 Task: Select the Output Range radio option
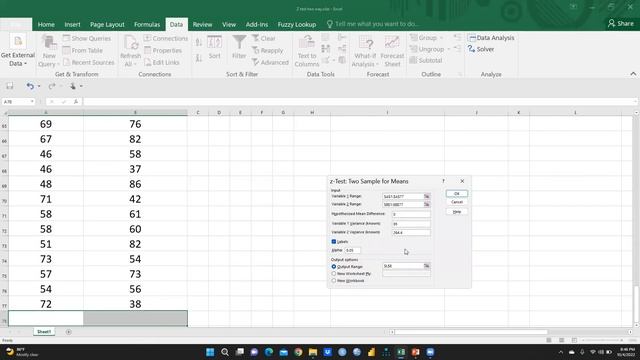[334, 267]
